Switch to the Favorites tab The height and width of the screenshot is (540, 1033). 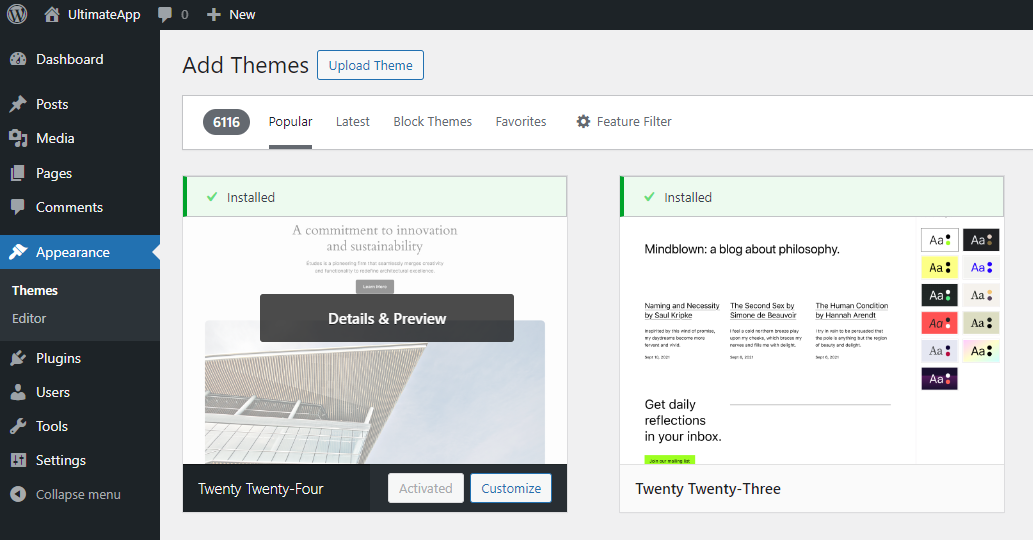(x=521, y=122)
